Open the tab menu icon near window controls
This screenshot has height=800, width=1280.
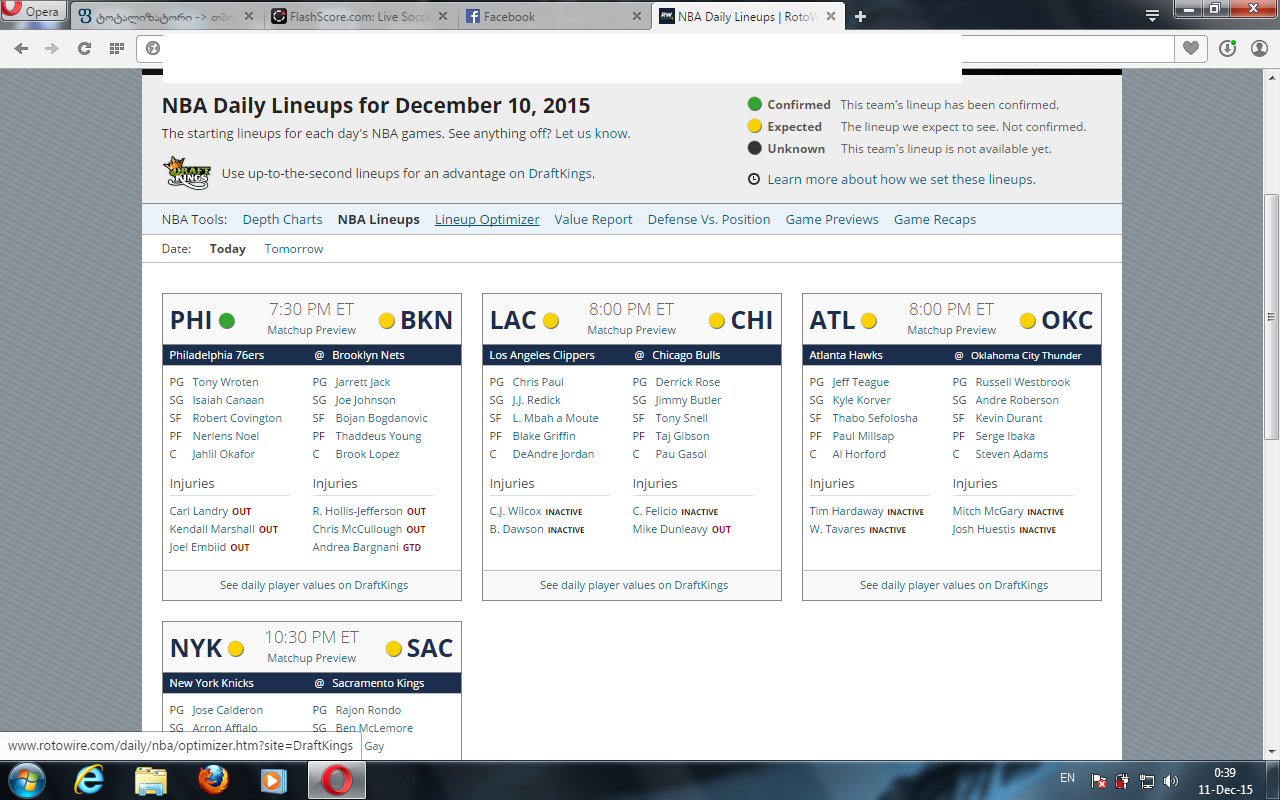coord(1152,15)
